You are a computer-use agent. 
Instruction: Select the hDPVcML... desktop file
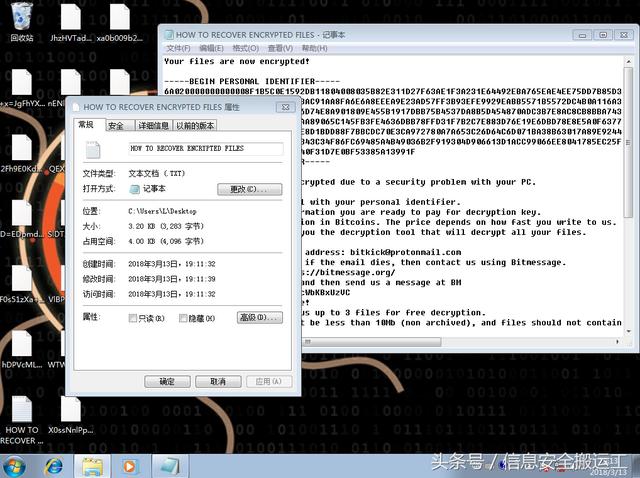click(x=21, y=349)
